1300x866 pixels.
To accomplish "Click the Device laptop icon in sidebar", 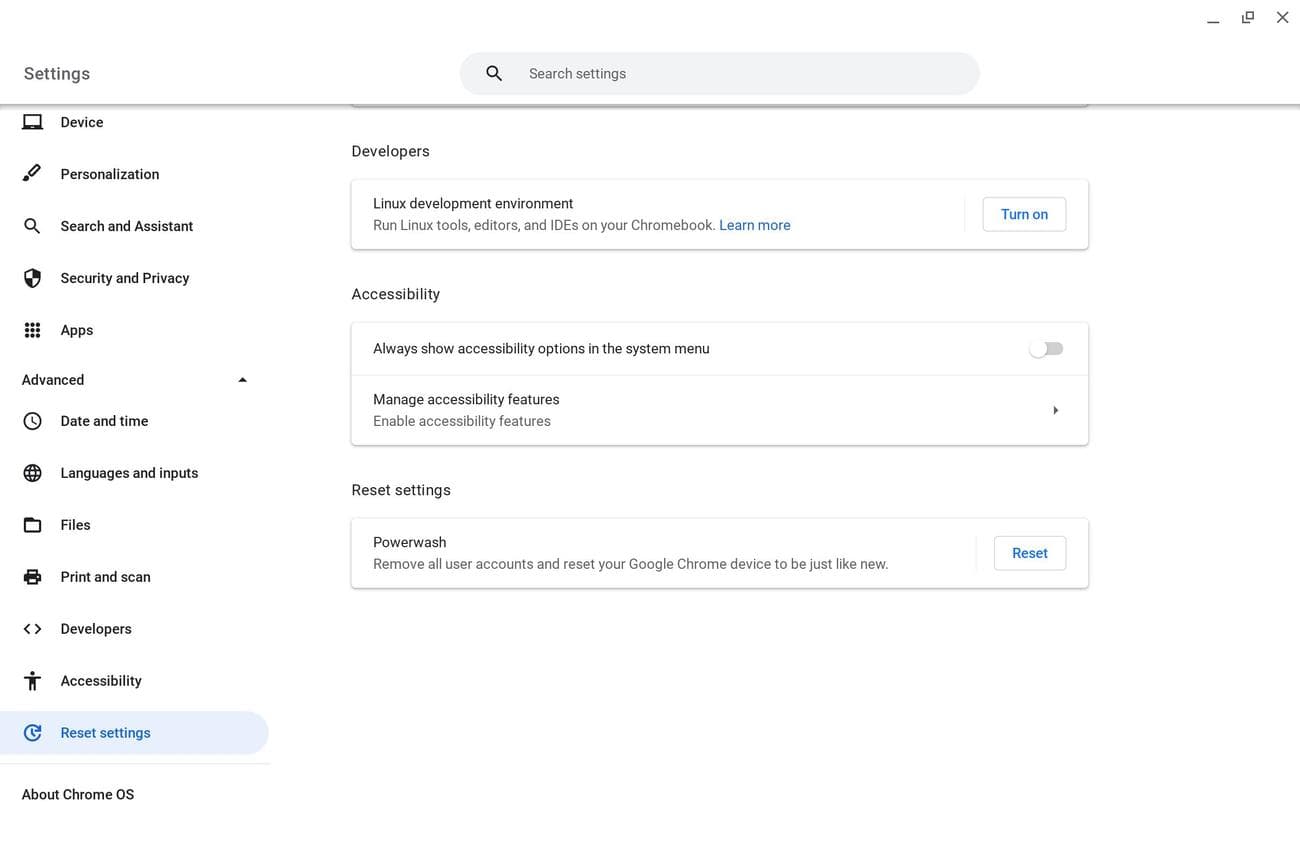I will tap(32, 122).
